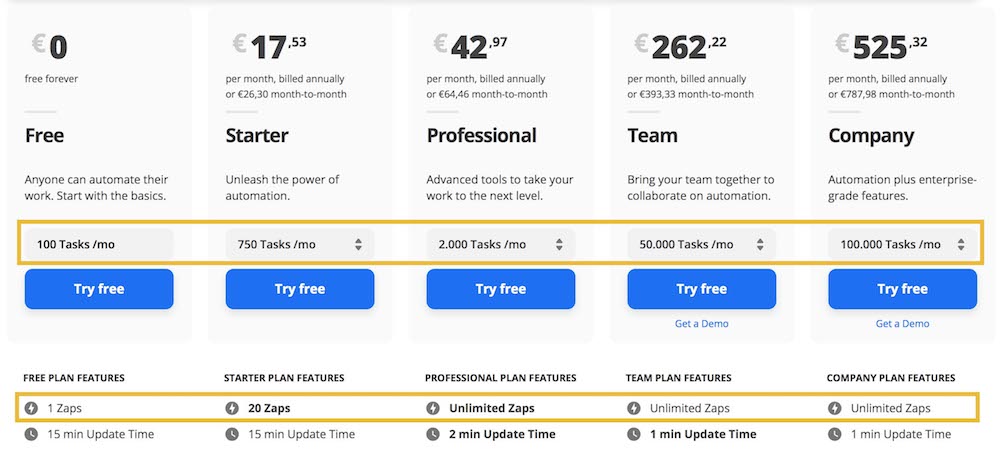The height and width of the screenshot is (450, 1000).
Task: Click the Company plan 1 min clock icon
Action: point(834,435)
